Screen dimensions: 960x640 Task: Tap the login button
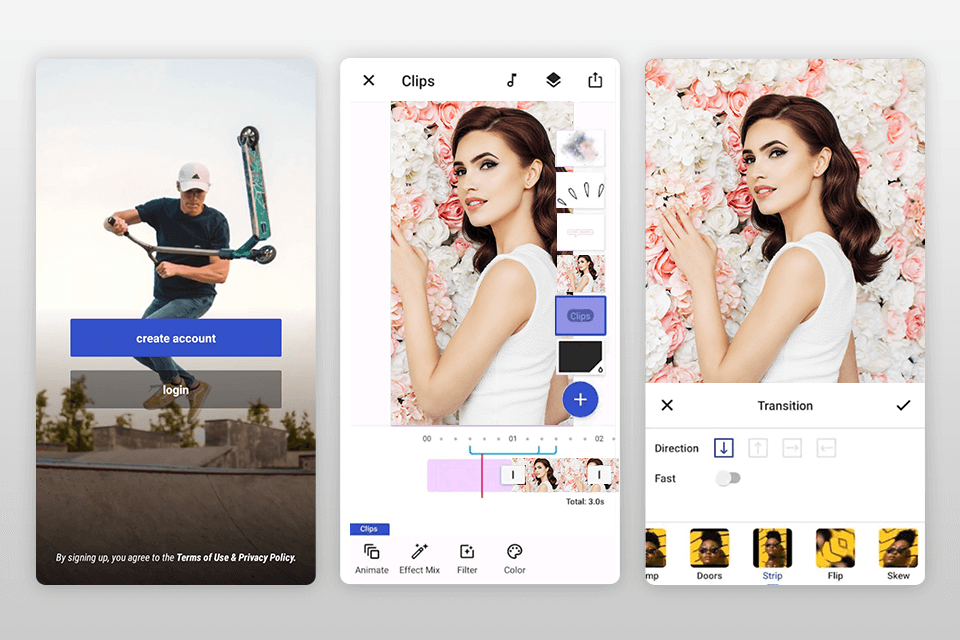pos(175,390)
